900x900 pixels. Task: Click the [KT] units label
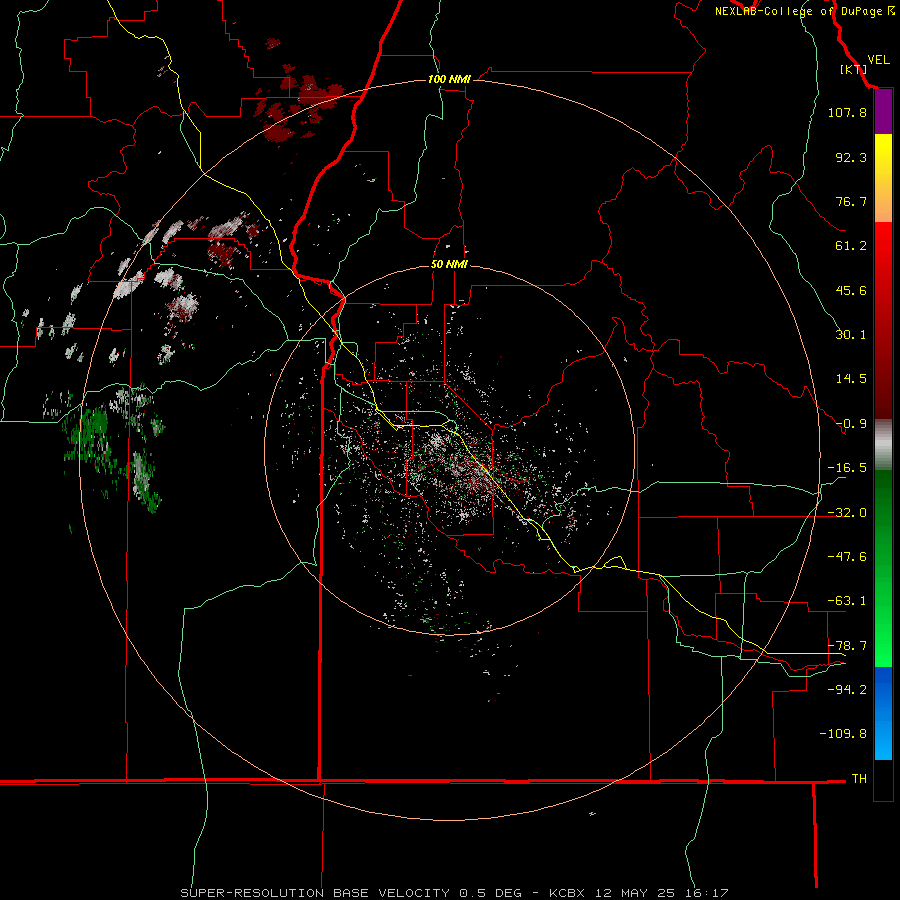853,69
